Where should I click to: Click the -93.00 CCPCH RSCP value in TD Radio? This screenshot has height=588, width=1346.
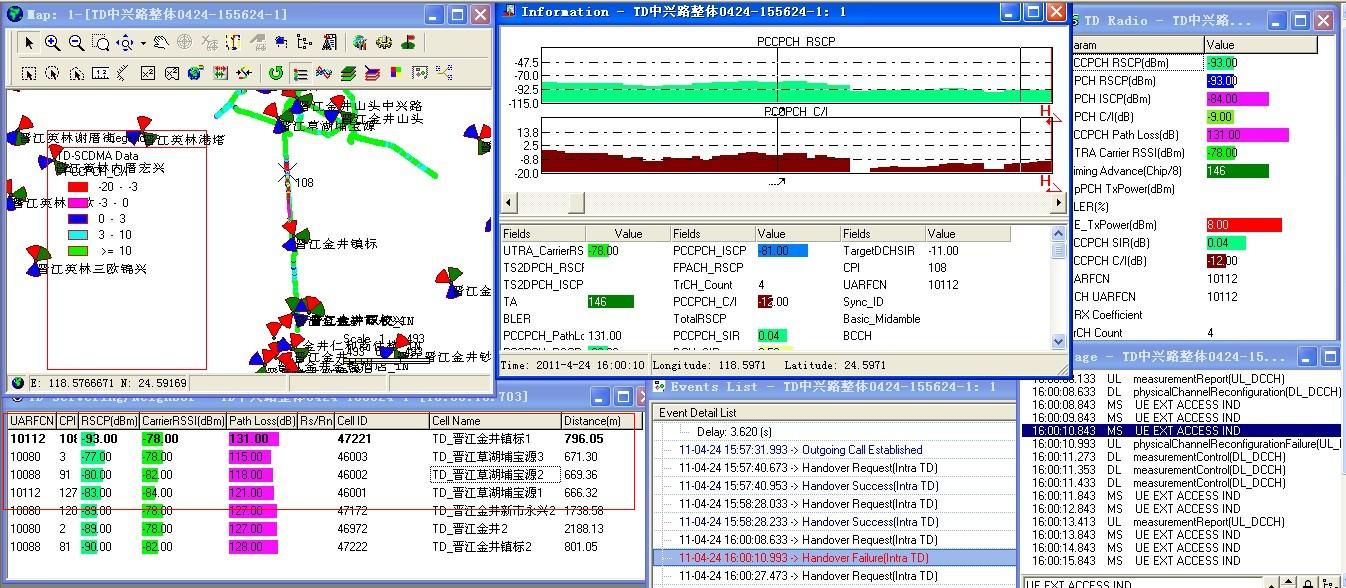pyautogui.click(x=1222, y=63)
